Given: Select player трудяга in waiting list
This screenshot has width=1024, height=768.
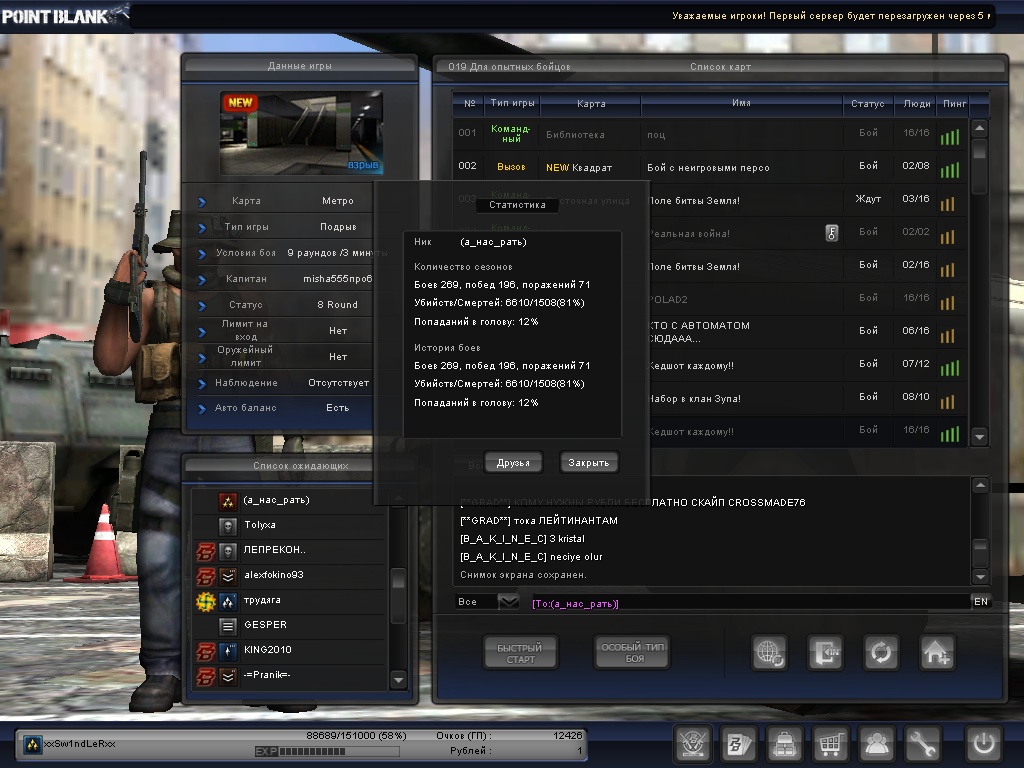Looking at the screenshot, I should click(x=290, y=600).
